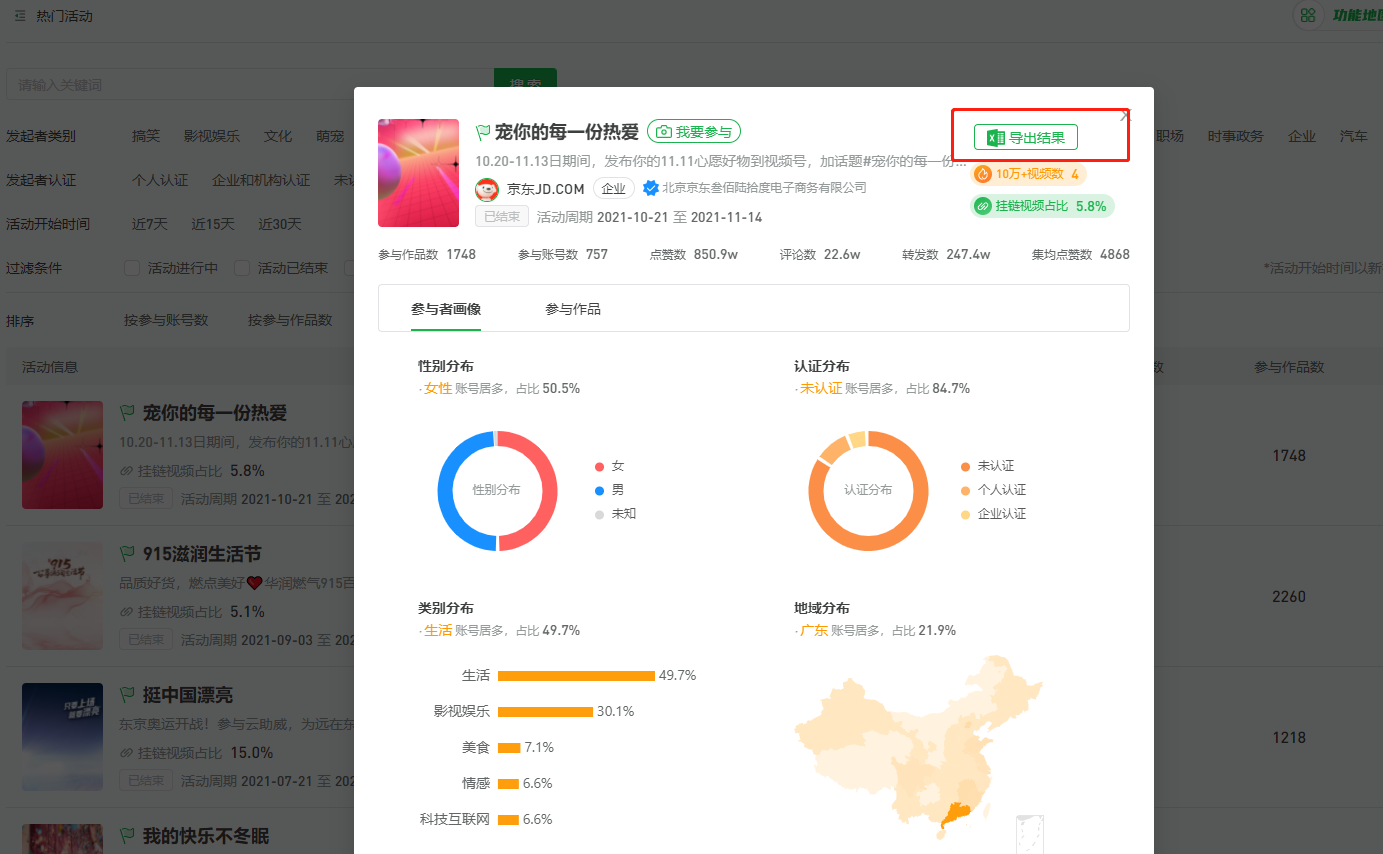1383x854 pixels.
Task: Filter by 企业和机构认证
Action: (261, 180)
